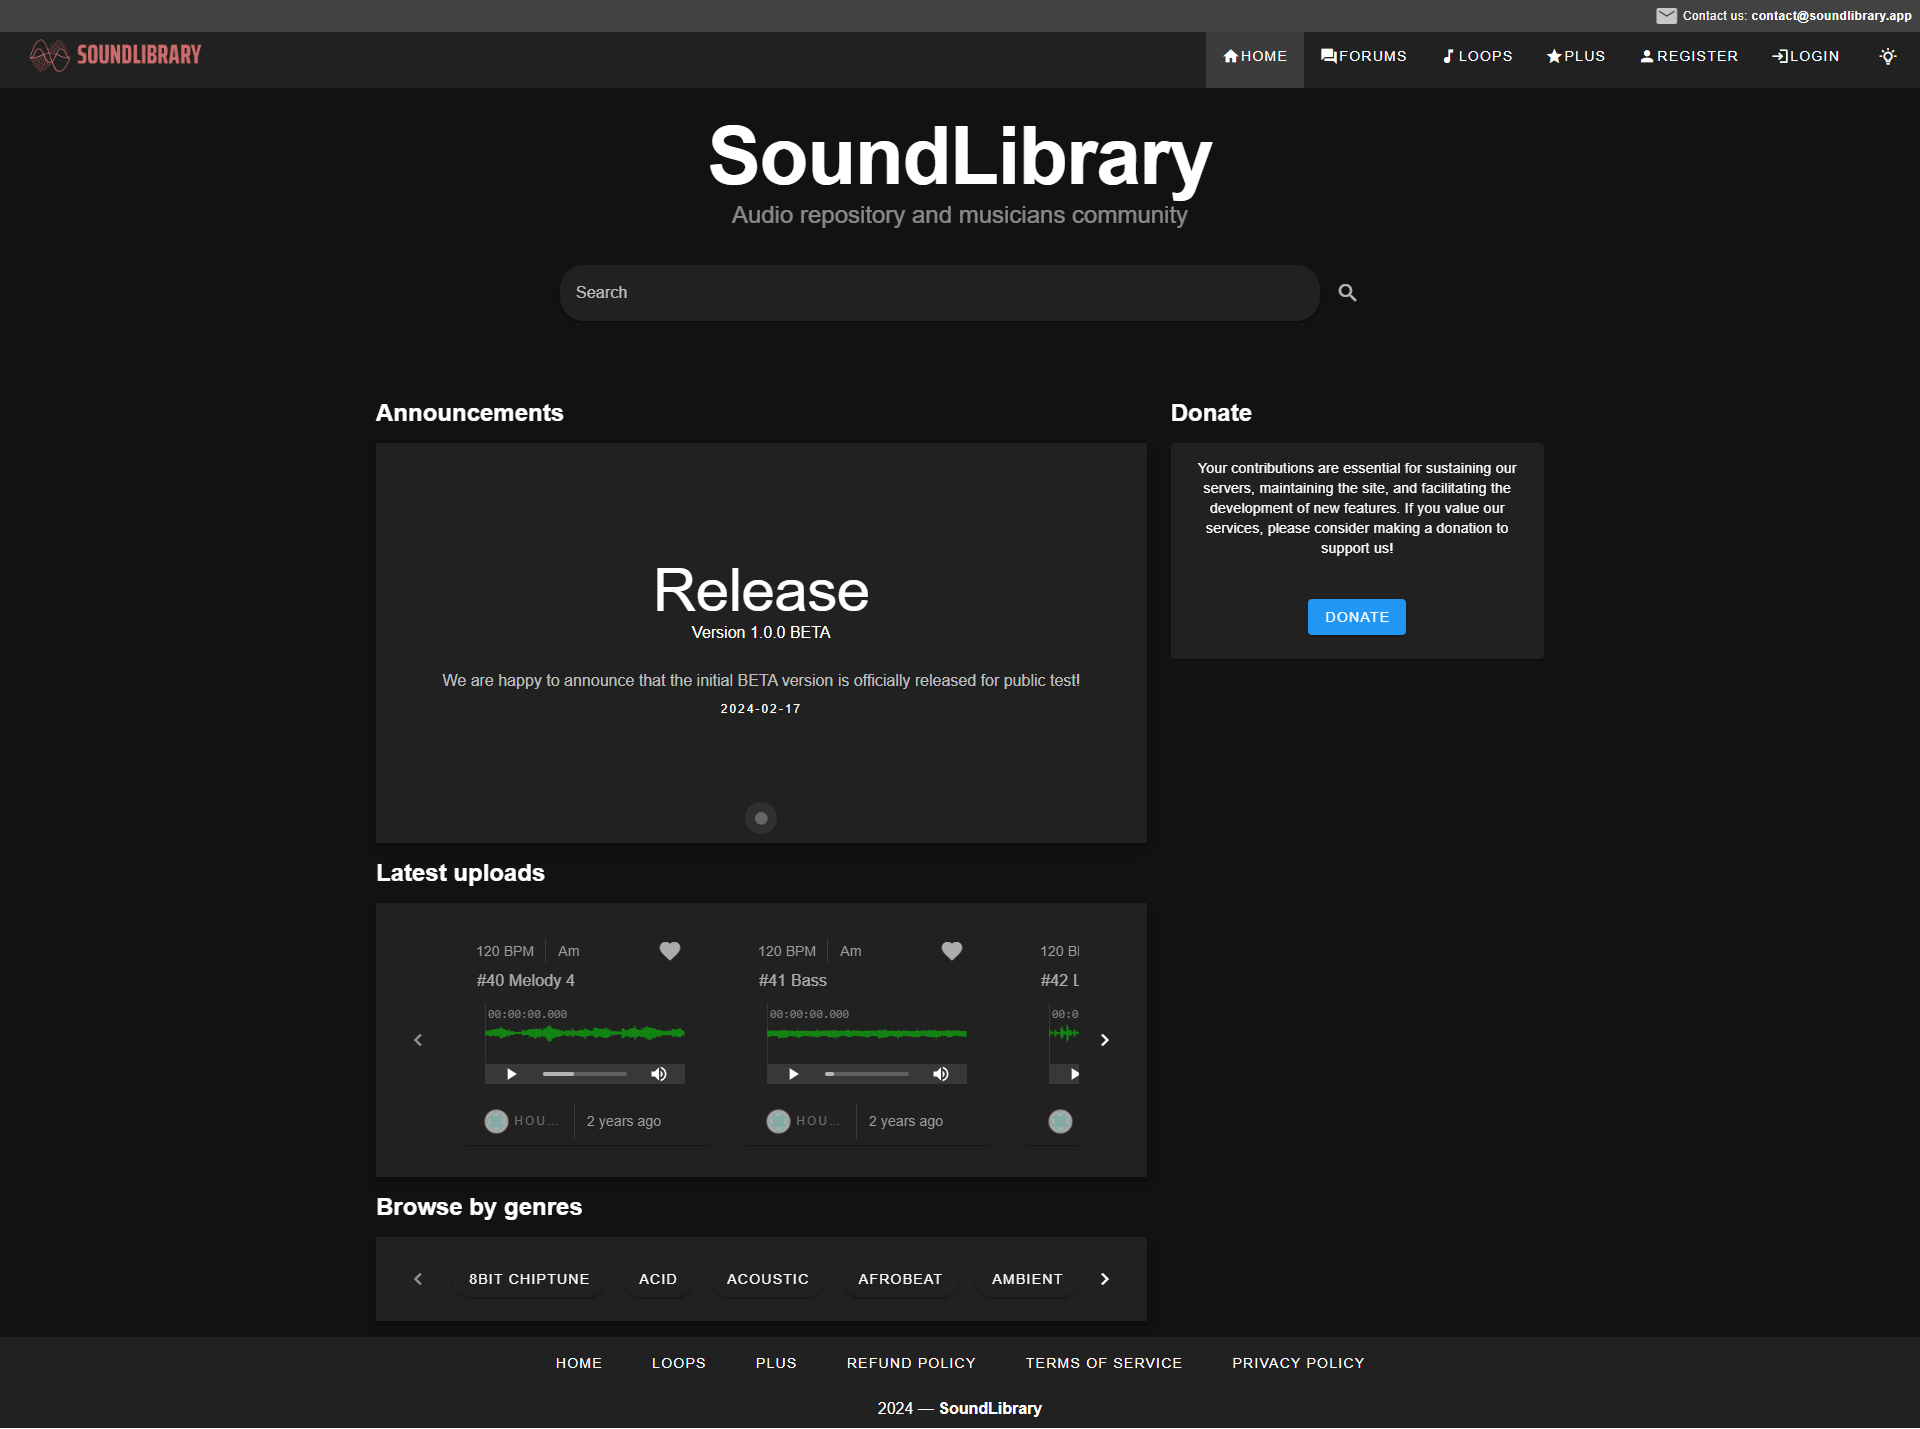Click into the Search input field

939,293
